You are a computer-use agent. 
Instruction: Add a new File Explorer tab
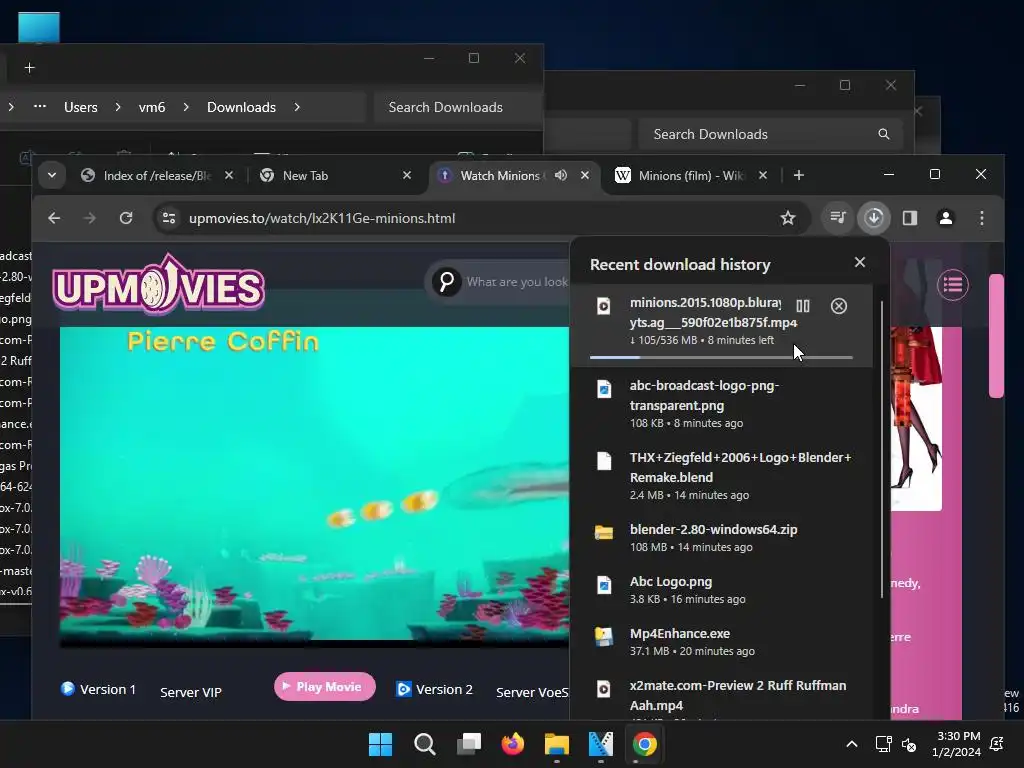[29, 68]
